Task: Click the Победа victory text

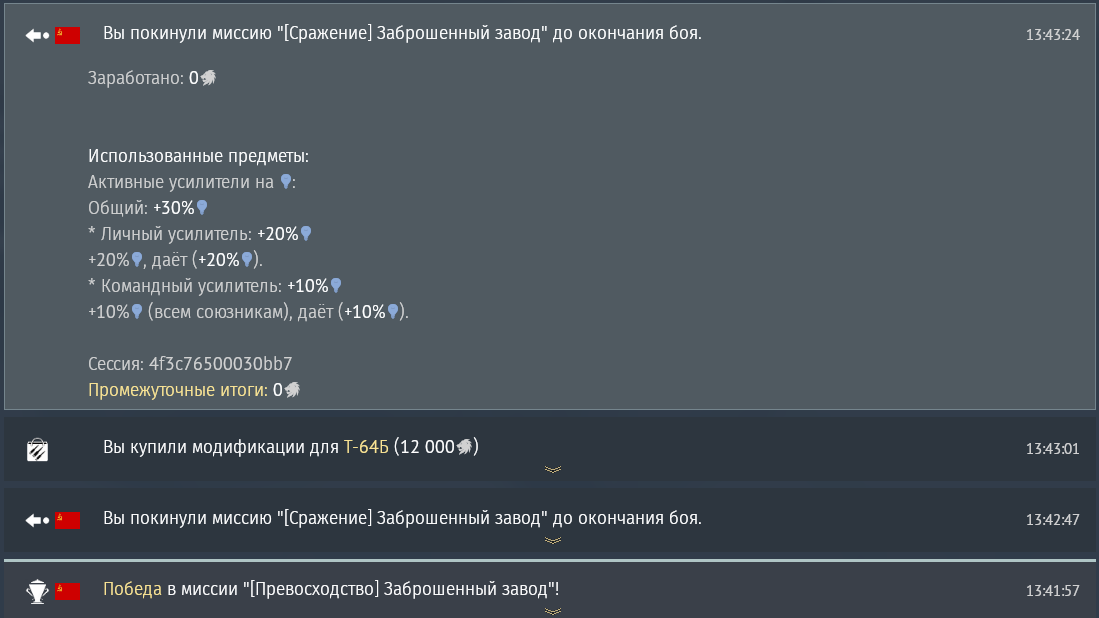Action: pyautogui.click(x=132, y=589)
